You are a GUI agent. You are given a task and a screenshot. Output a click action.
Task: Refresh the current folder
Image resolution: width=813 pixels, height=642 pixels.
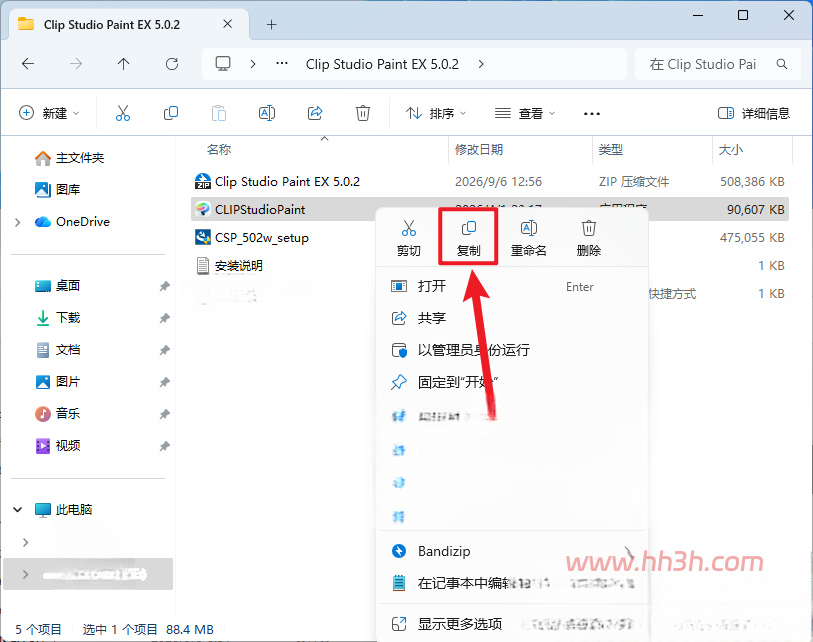click(x=172, y=64)
